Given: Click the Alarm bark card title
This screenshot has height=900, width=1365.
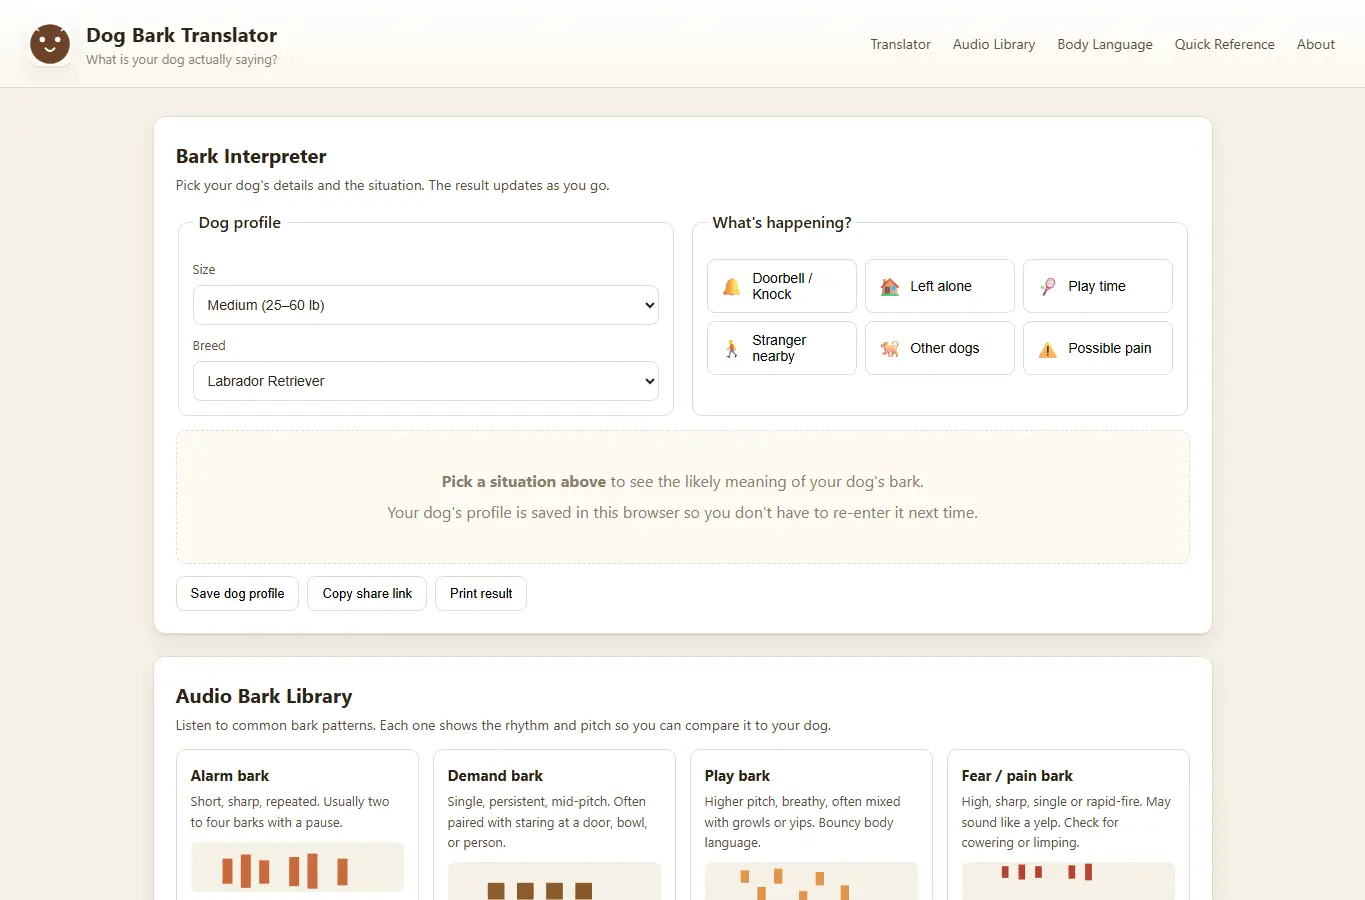Looking at the screenshot, I should pyautogui.click(x=230, y=776).
